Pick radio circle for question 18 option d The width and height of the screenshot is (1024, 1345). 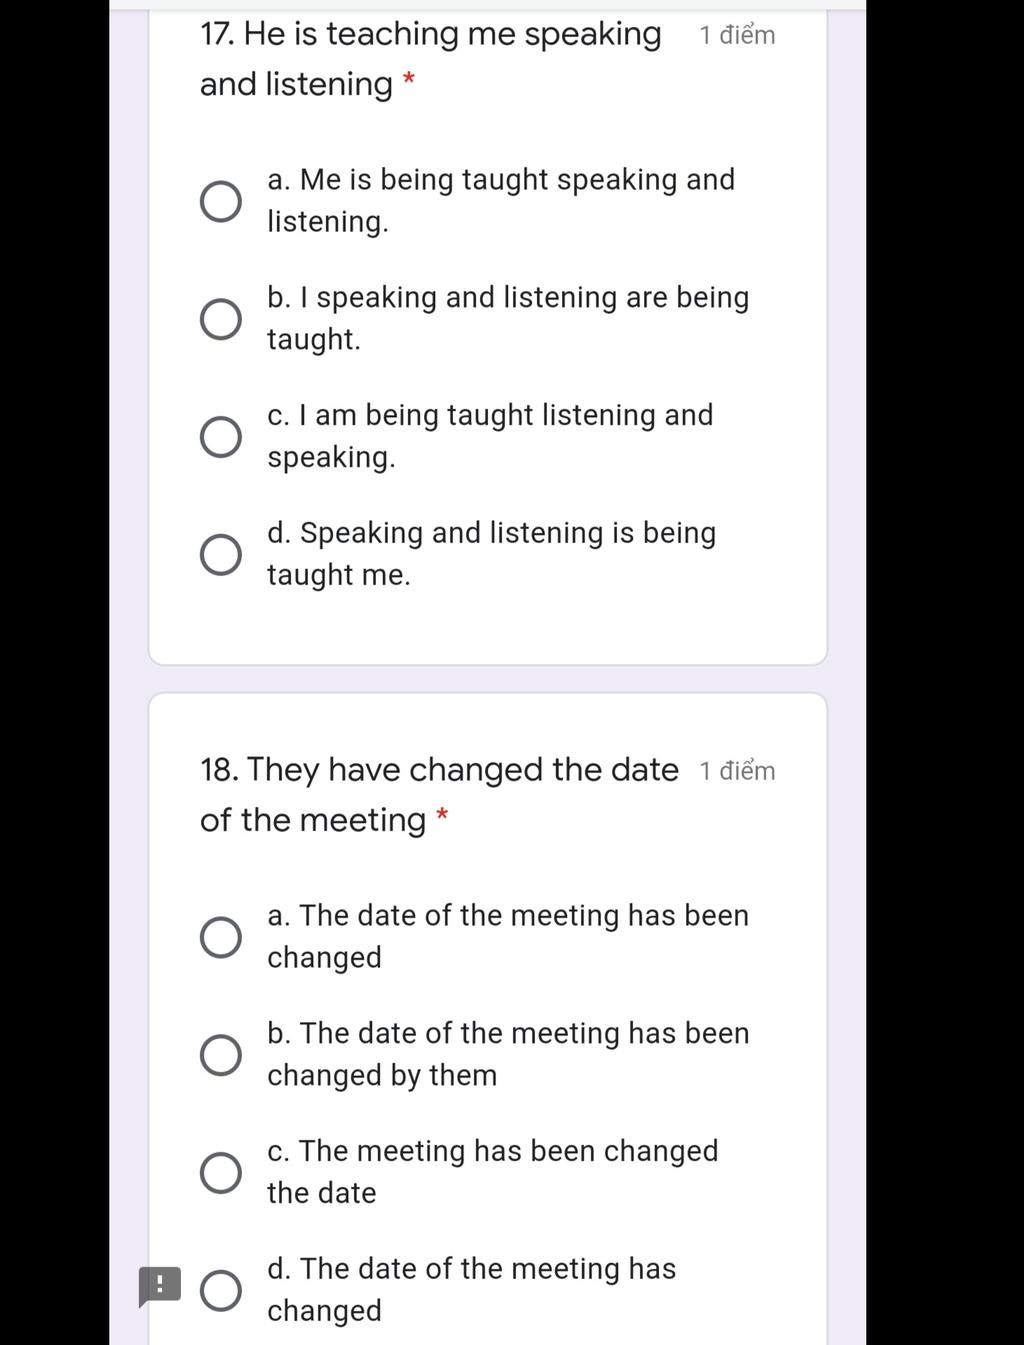(x=220, y=1290)
